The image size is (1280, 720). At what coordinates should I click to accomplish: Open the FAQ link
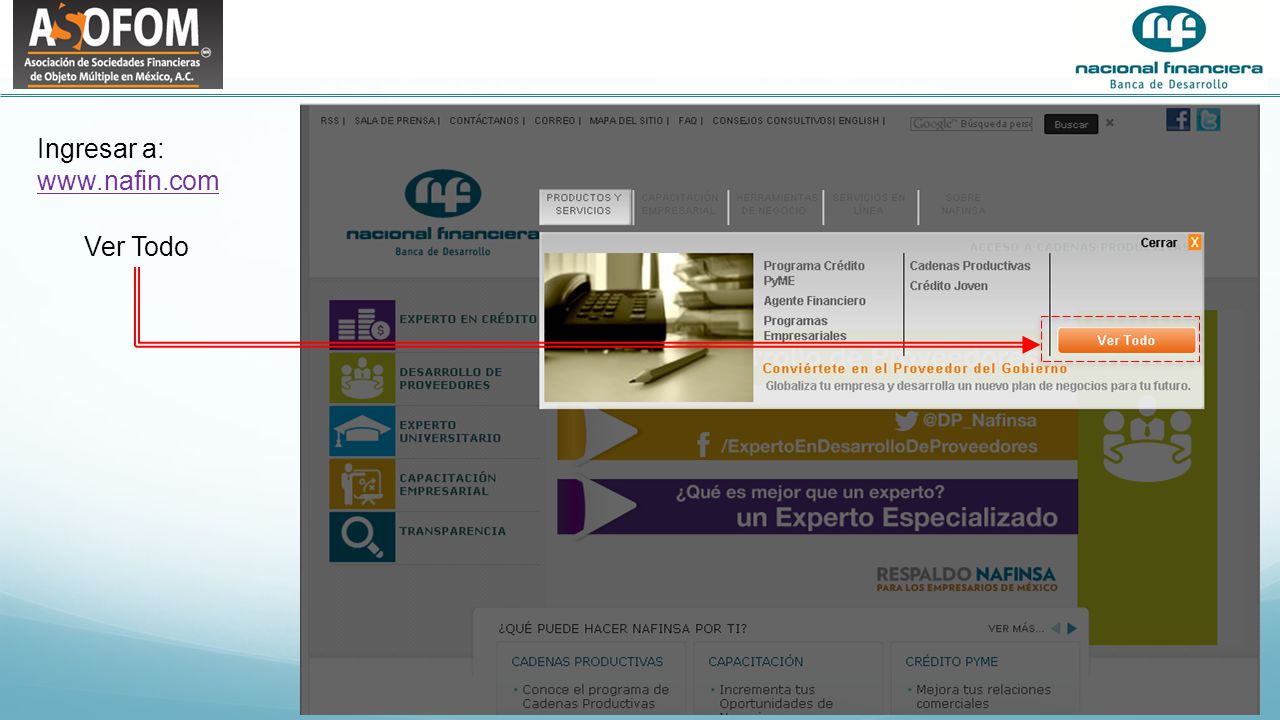[688, 121]
